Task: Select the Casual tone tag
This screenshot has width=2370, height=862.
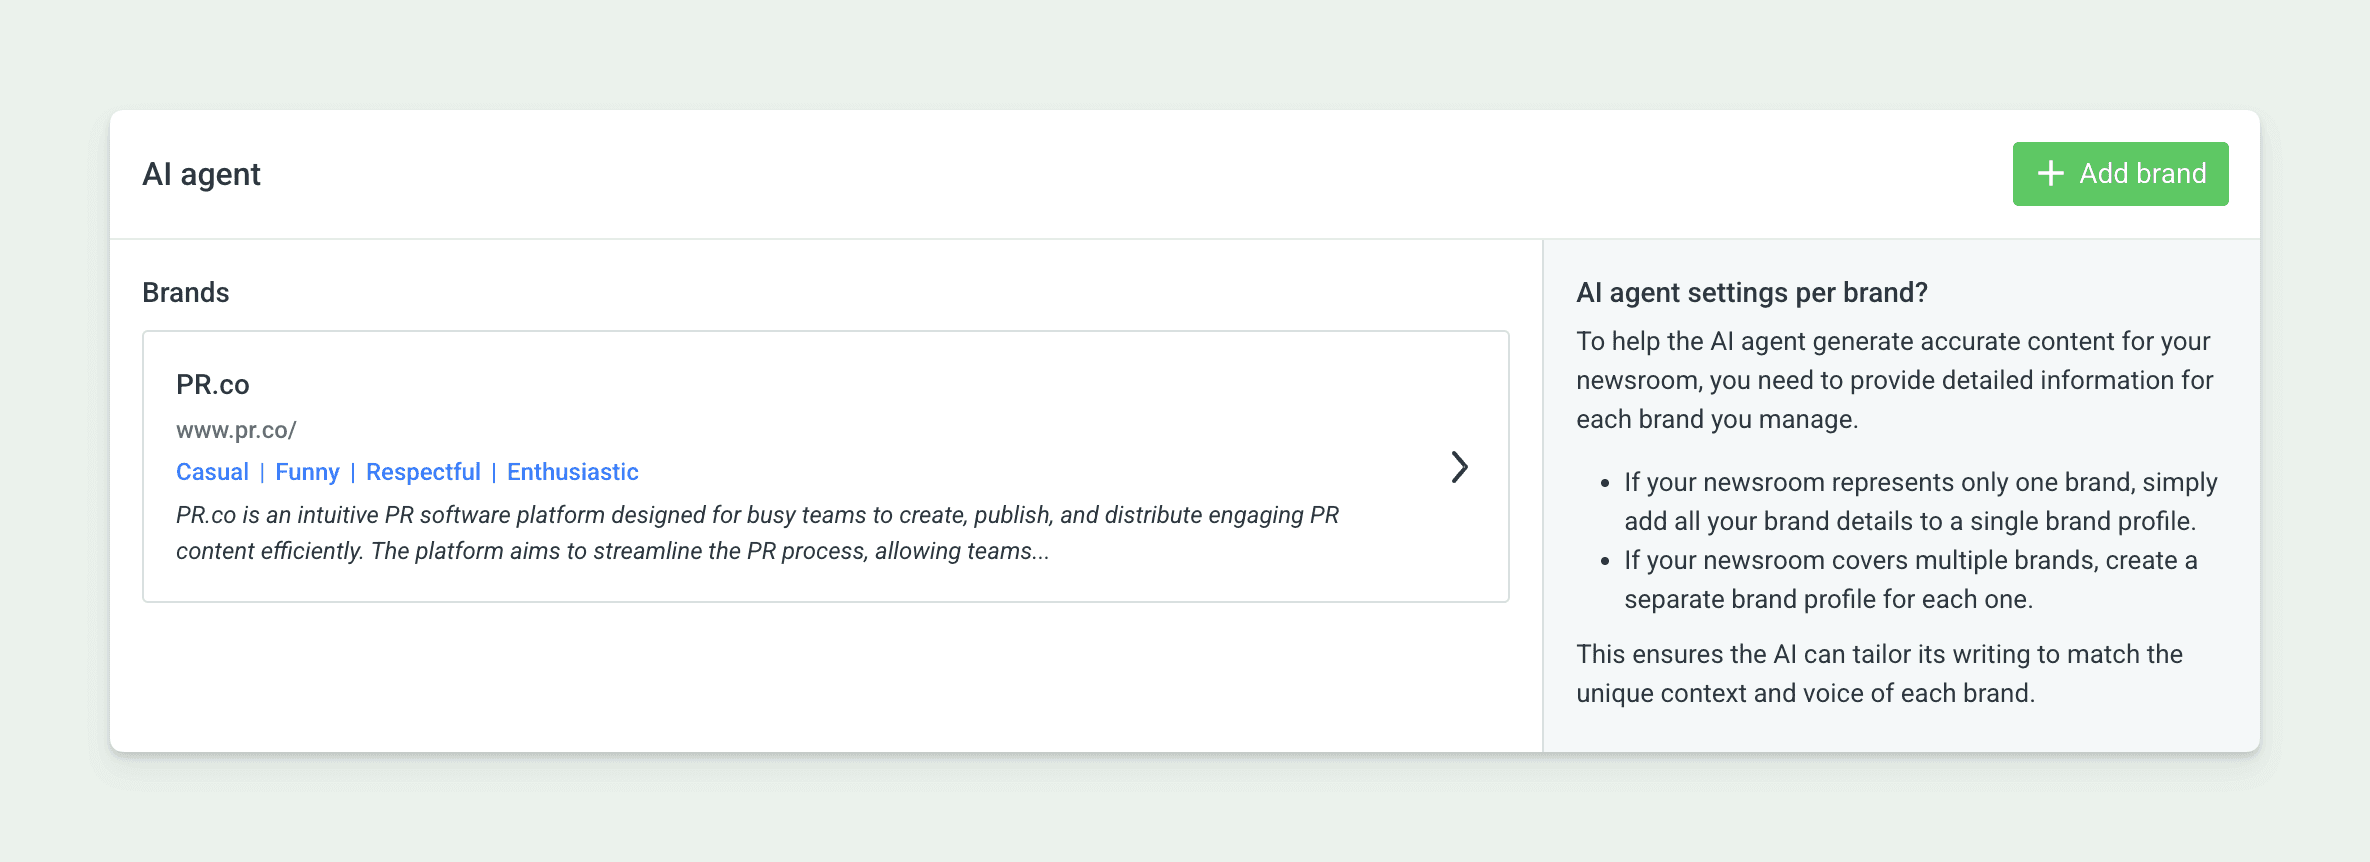Action: click(212, 472)
